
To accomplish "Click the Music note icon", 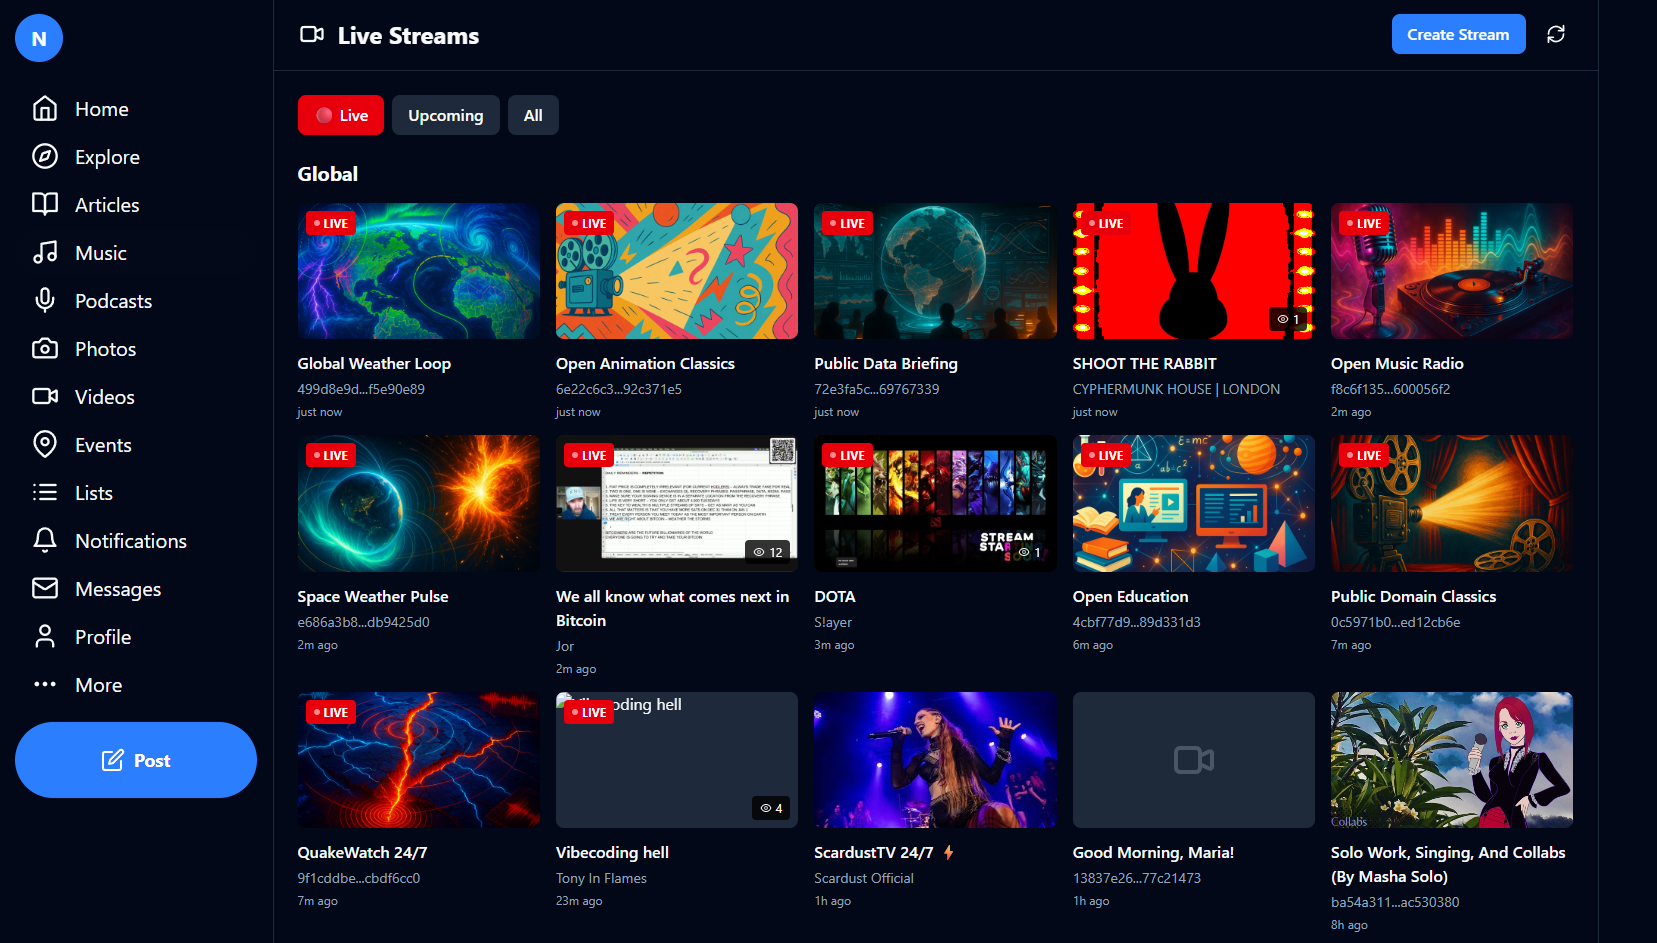I will point(45,253).
